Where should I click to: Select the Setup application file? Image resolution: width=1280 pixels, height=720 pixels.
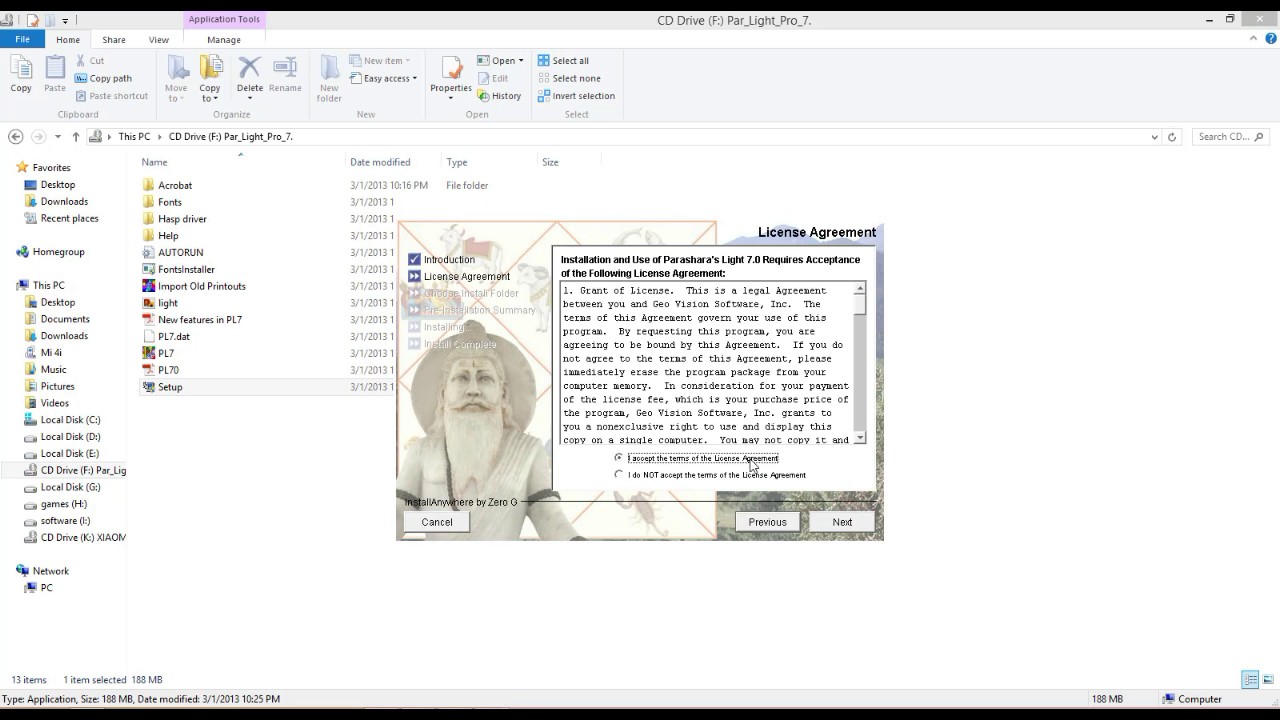click(x=170, y=387)
